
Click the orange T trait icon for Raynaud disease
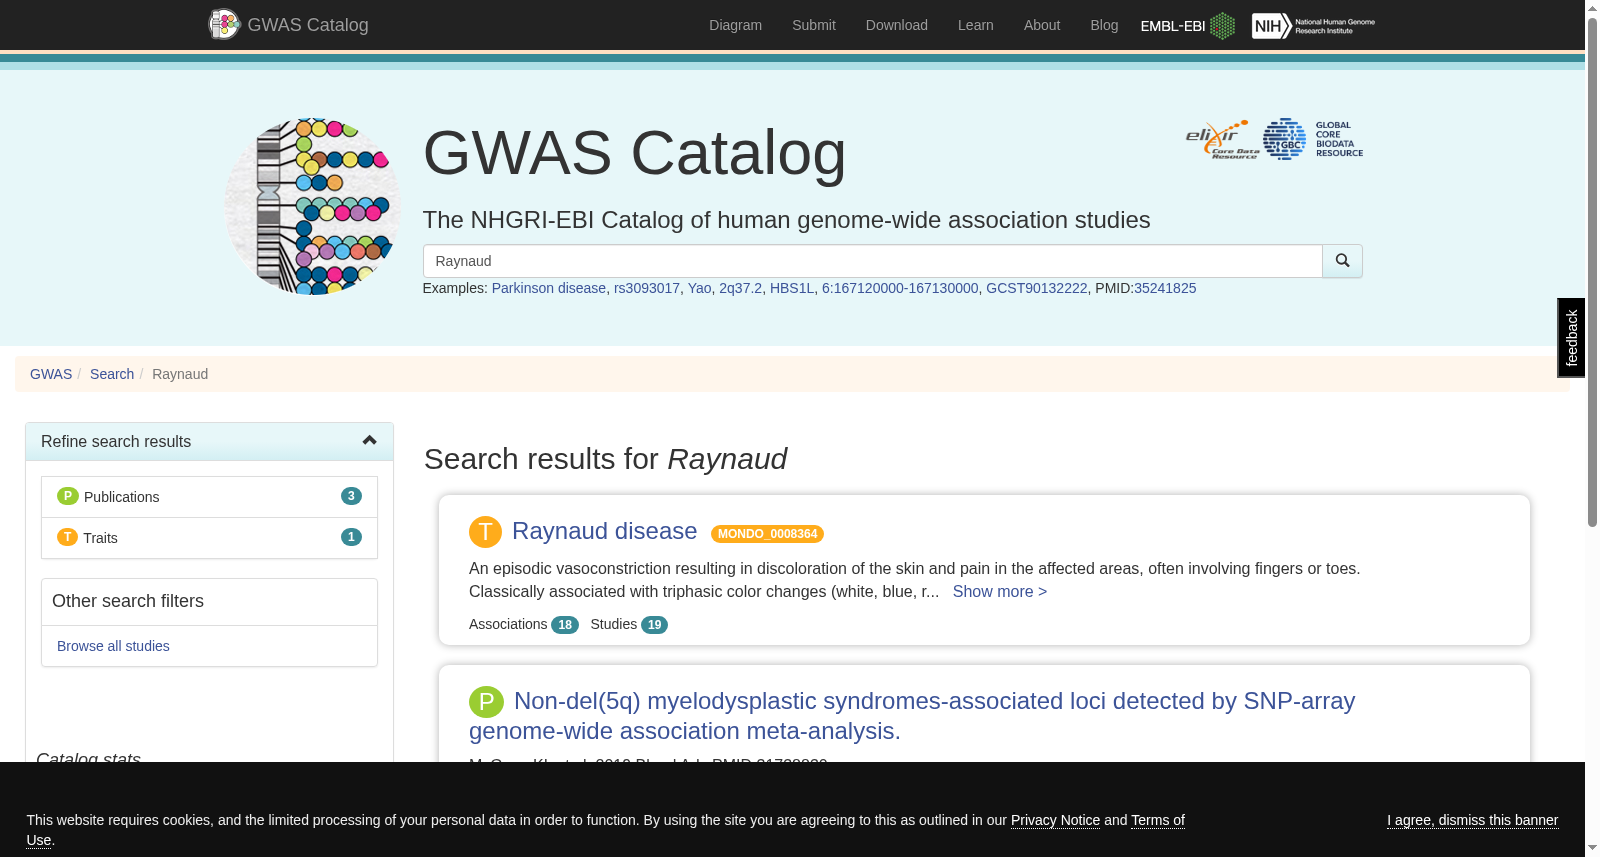pyautogui.click(x=485, y=532)
